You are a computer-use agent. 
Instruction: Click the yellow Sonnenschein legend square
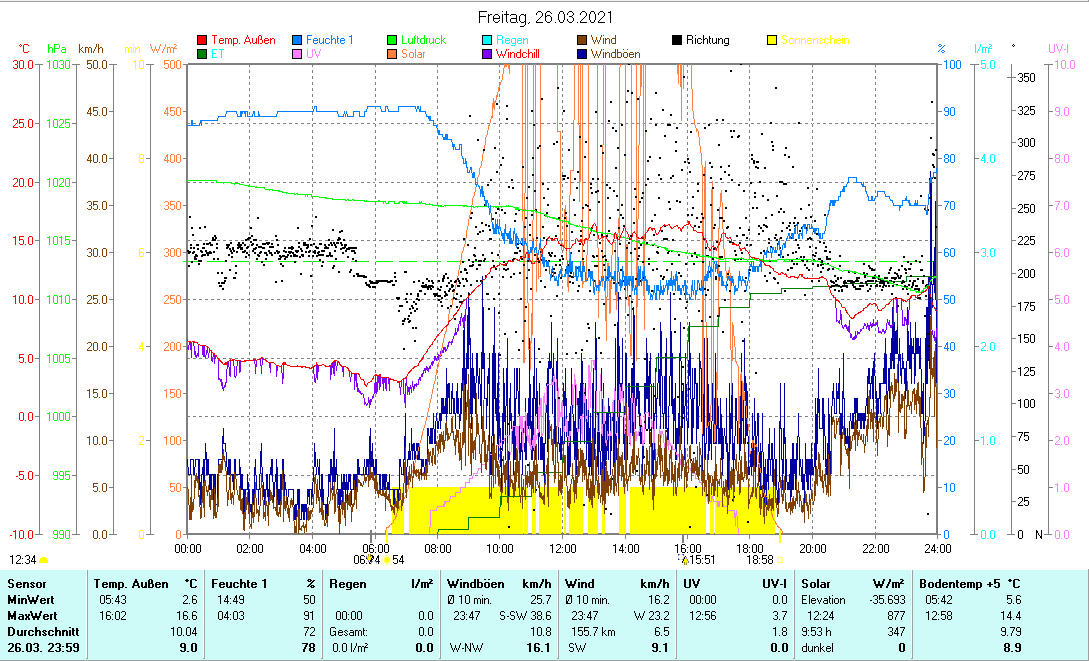pyautogui.click(x=772, y=41)
